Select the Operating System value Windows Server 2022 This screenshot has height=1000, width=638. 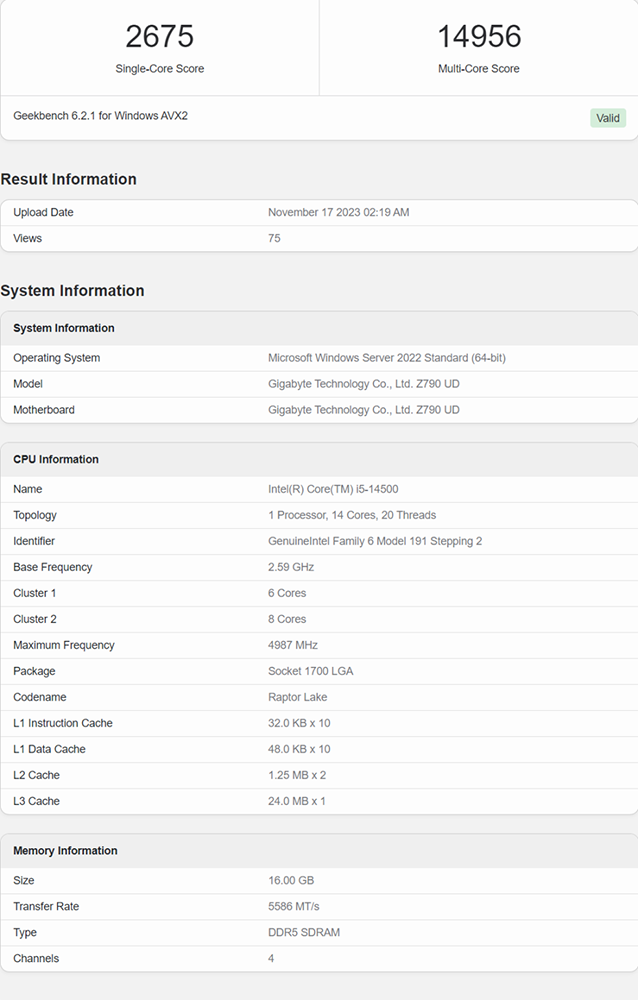pyautogui.click(x=387, y=358)
